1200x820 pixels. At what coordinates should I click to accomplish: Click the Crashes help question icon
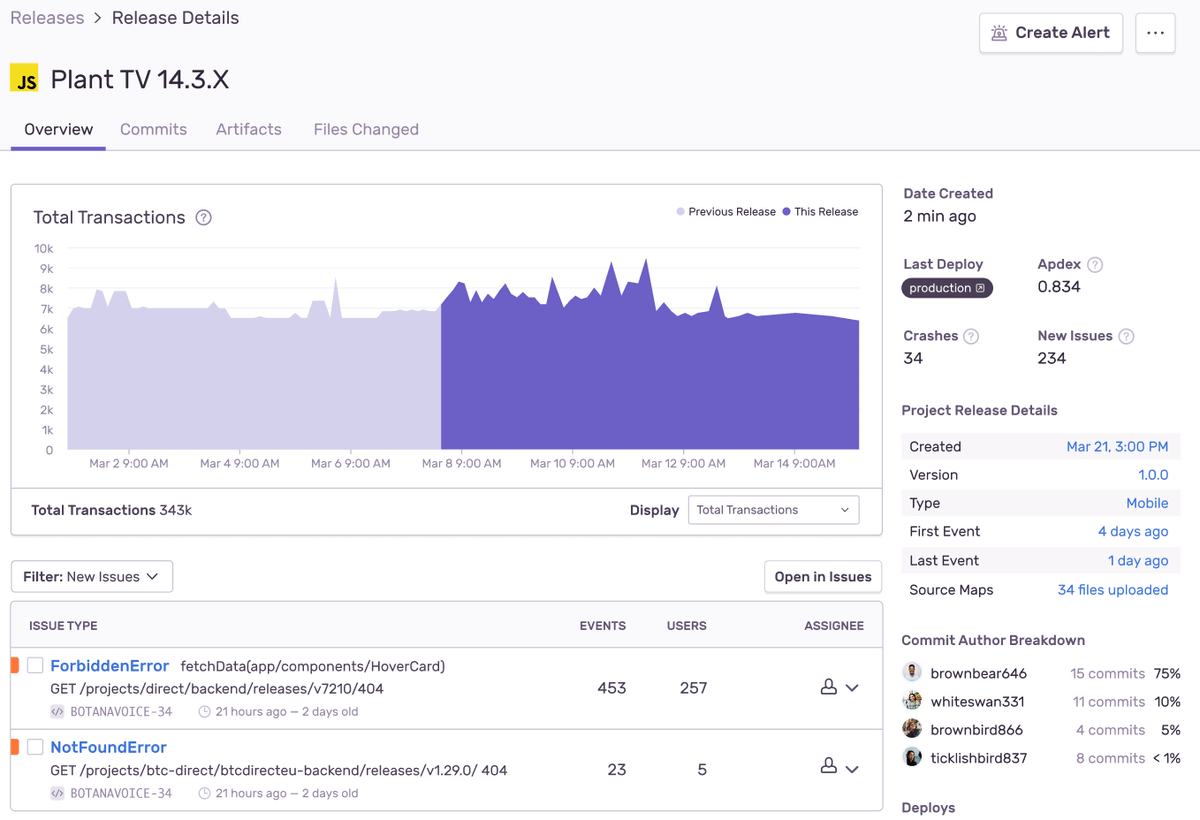[x=971, y=336]
